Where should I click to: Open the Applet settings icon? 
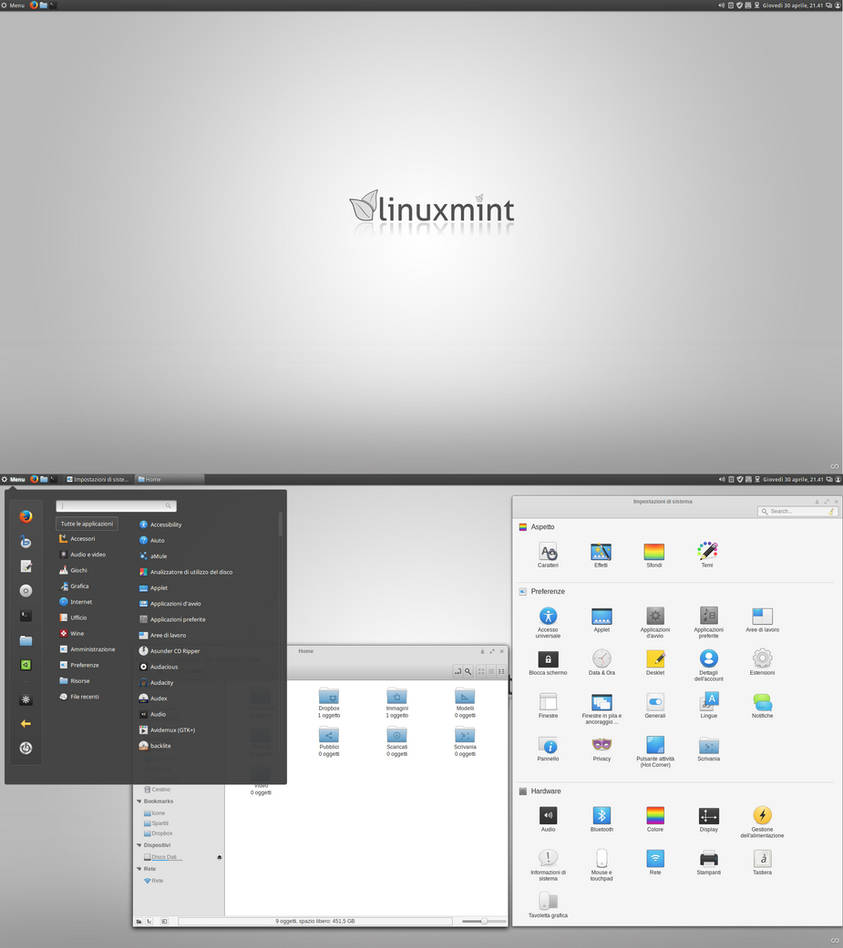[x=601, y=618]
